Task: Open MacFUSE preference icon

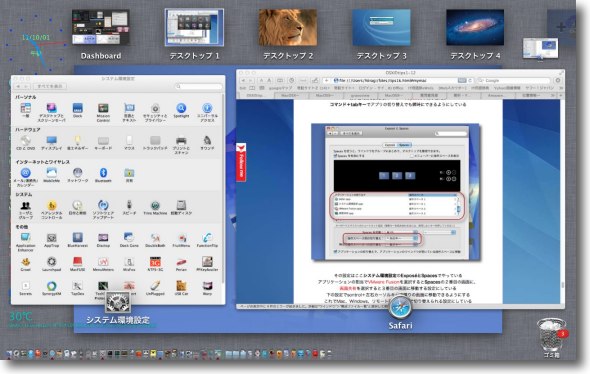Action: pos(78,262)
